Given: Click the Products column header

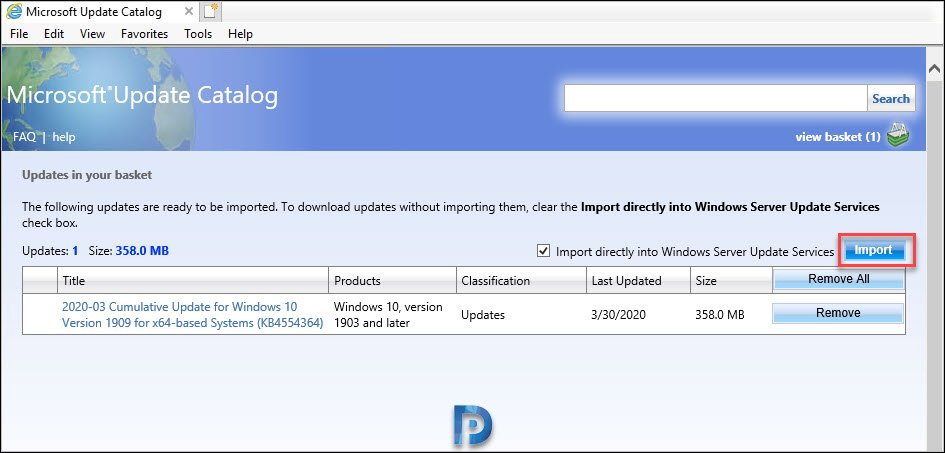Looking at the screenshot, I should point(392,281).
